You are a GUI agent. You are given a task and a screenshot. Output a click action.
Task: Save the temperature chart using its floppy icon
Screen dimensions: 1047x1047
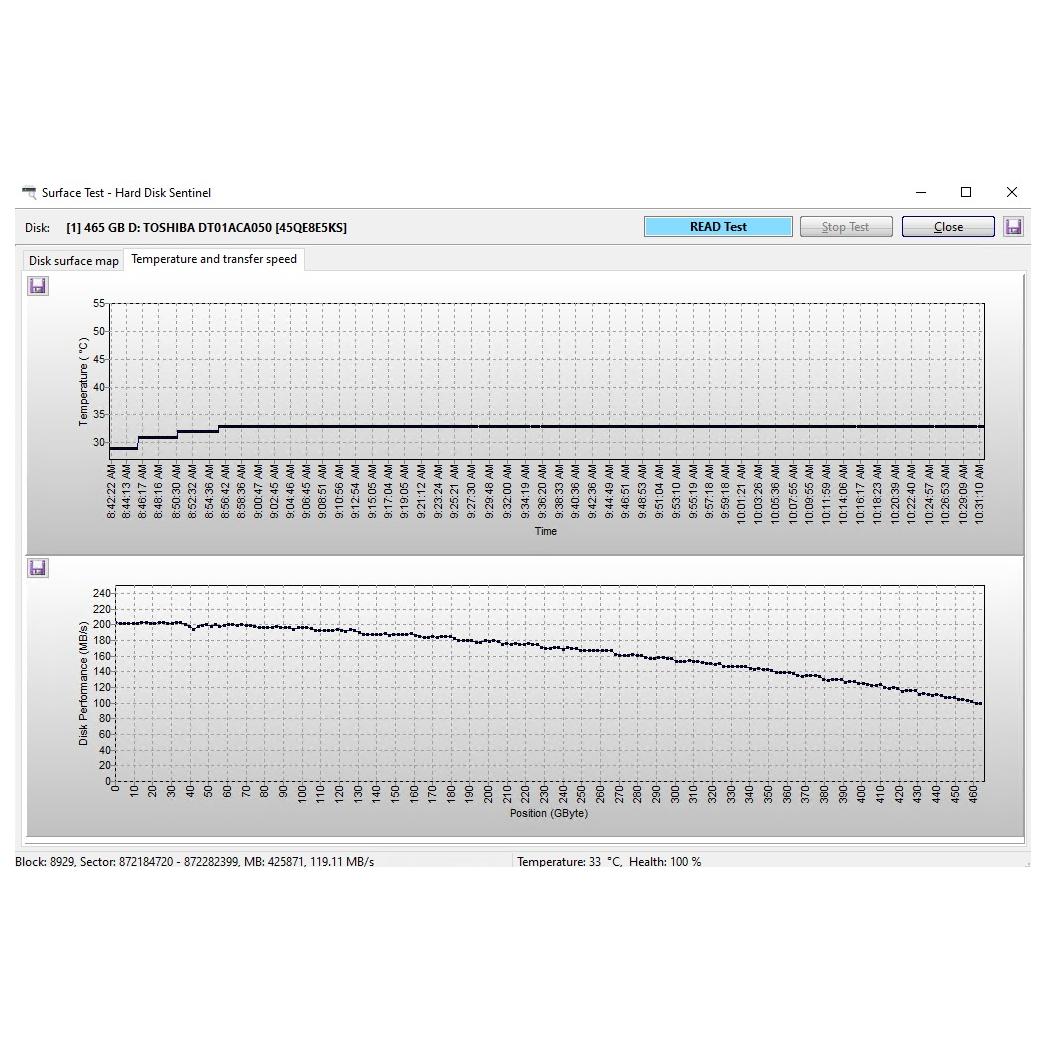pyautogui.click(x=38, y=286)
